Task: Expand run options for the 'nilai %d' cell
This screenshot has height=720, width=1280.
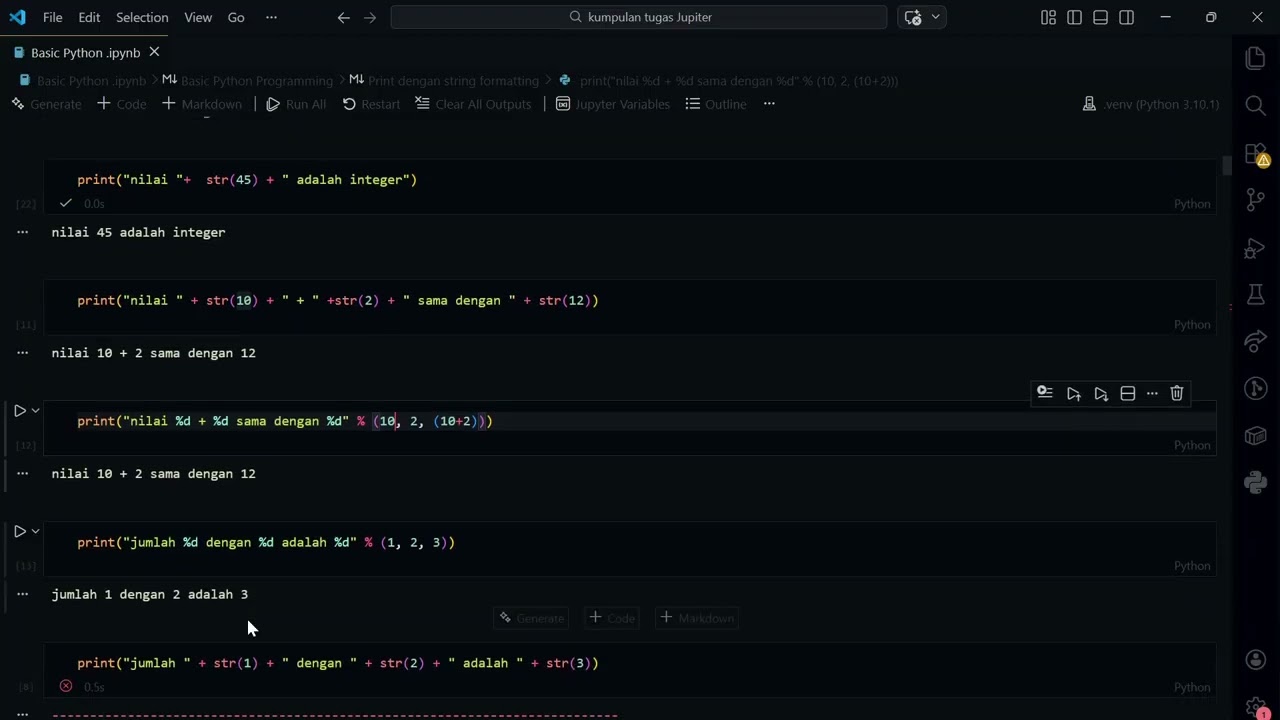Action: 35,411
